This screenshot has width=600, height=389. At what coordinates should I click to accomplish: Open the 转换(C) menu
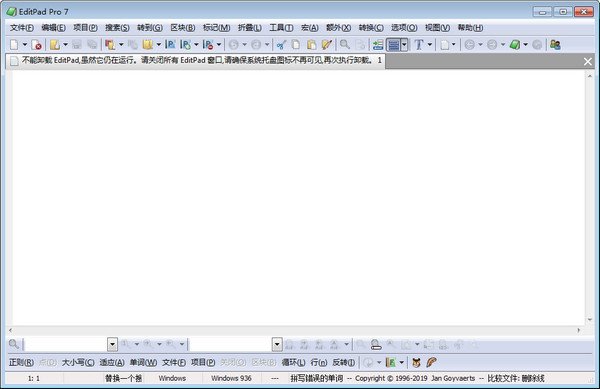coord(371,28)
